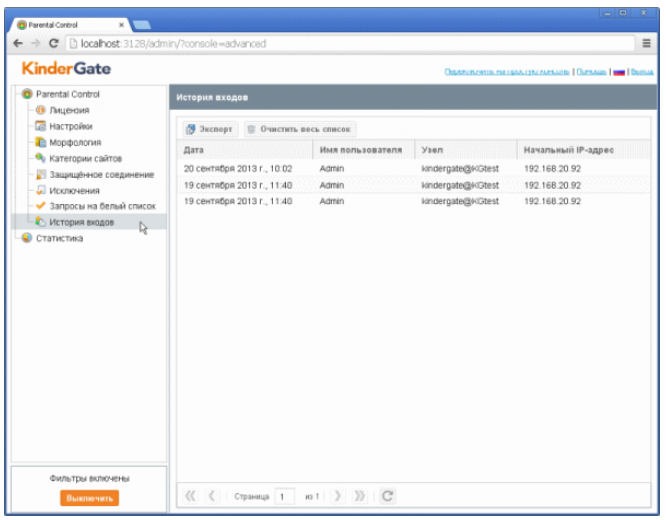Image resolution: width=666 pixels, height=520 pixels.
Task: Click the page number input field
Action: pos(285,495)
